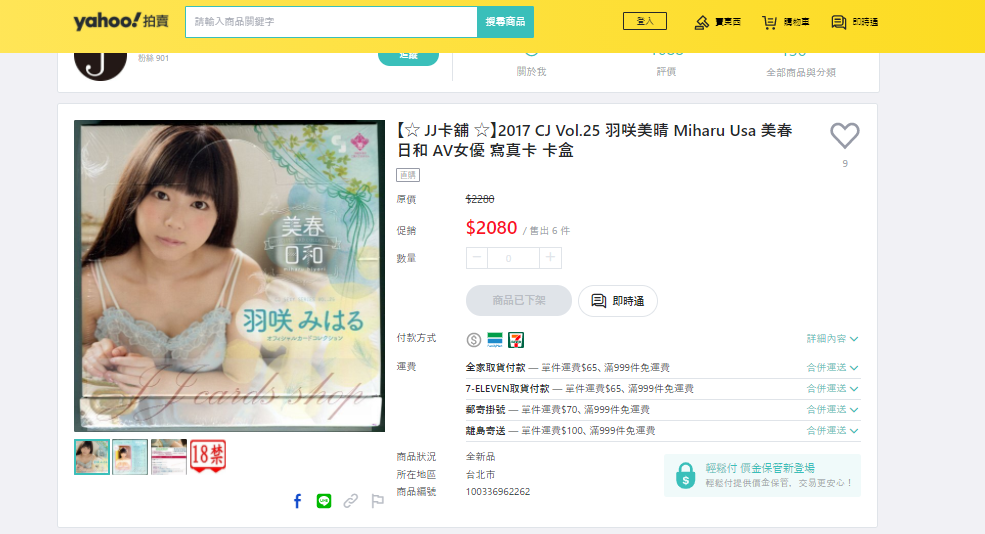Open the header chat bubble icon
This screenshot has height=534, width=985.
tap(838, 23)
